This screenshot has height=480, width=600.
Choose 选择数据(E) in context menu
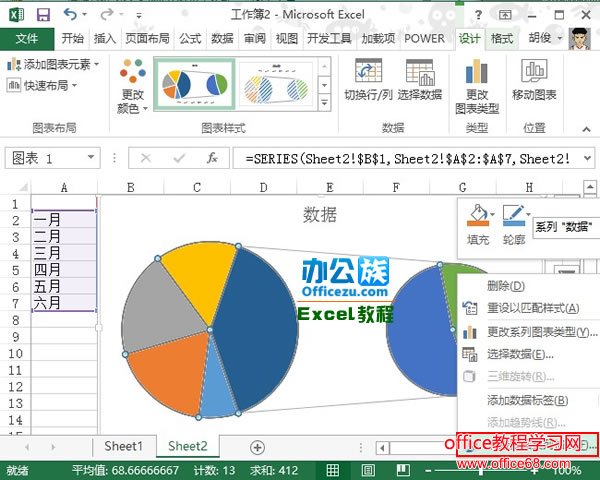pos(529,355)
